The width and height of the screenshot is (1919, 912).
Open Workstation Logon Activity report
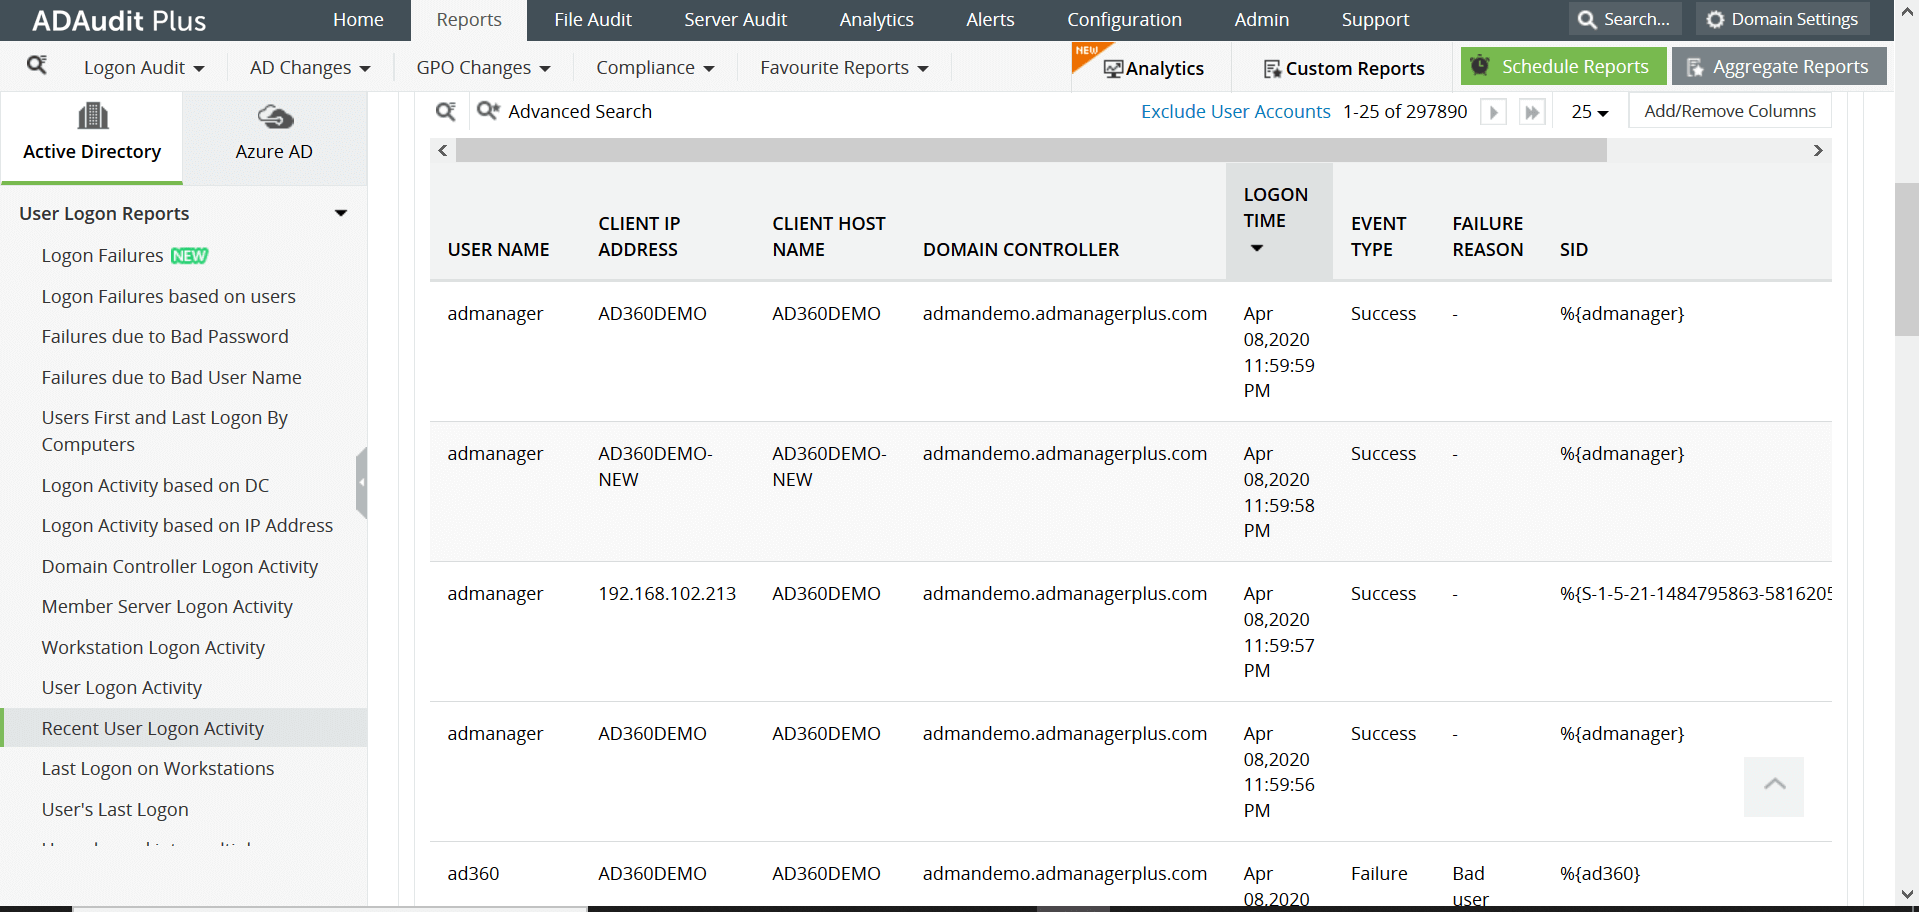(153, 648)
